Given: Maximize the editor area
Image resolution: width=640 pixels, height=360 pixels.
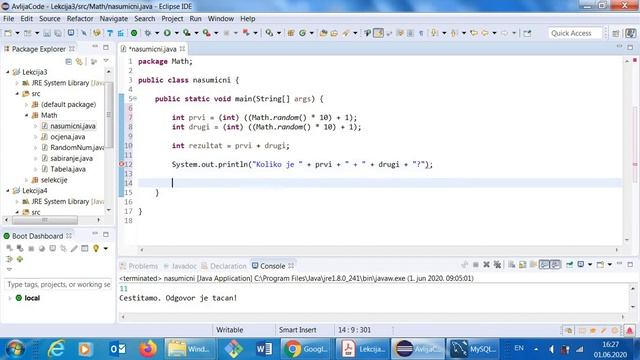Looking at the screenshot, I should click(630, 48).
